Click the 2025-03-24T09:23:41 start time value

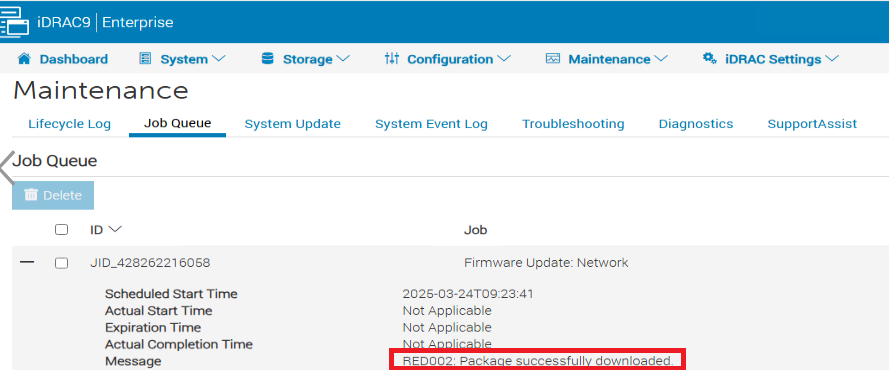468,294
